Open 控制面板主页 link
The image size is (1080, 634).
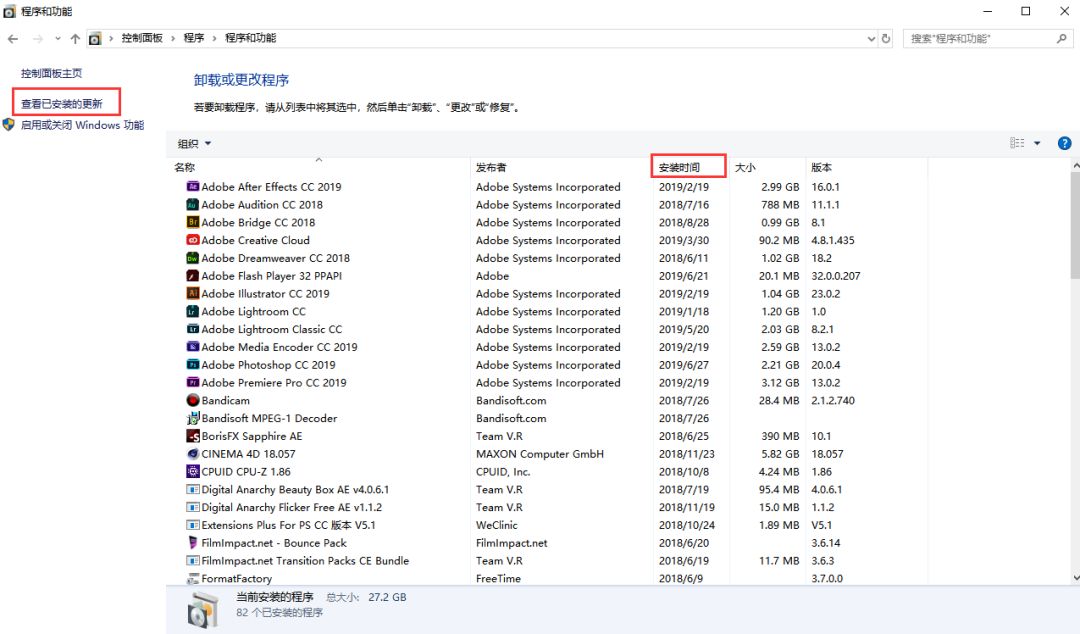click(51, 73)
